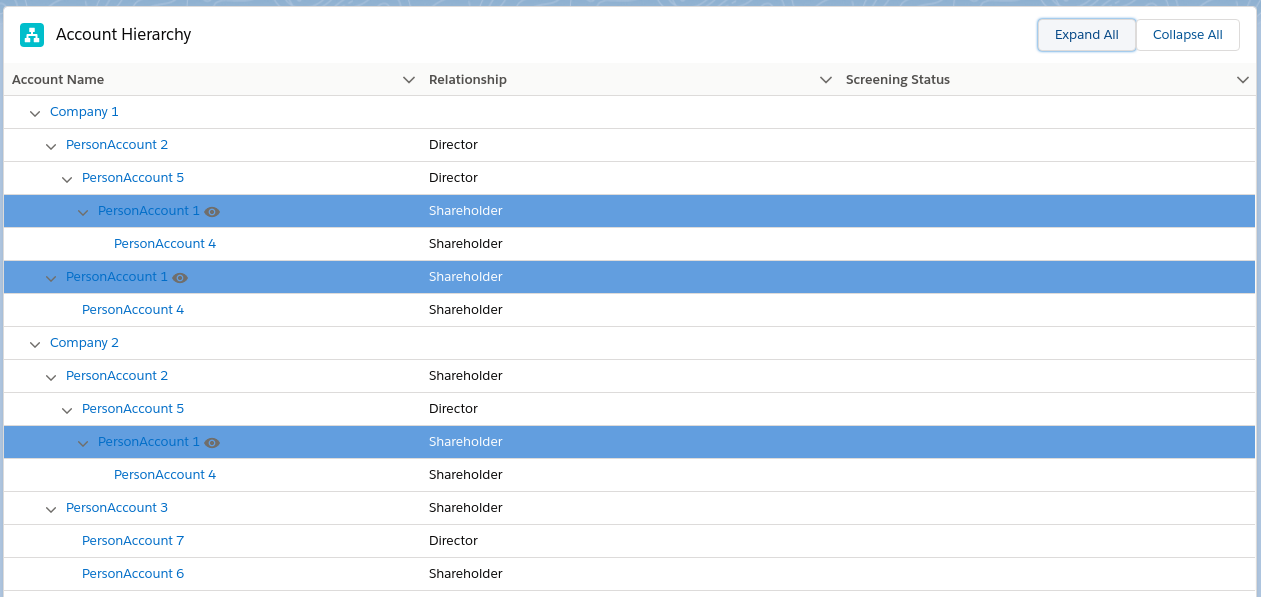
Task: Click the Expand All button
Action: pyautogui.click(x=1087, y=35)
